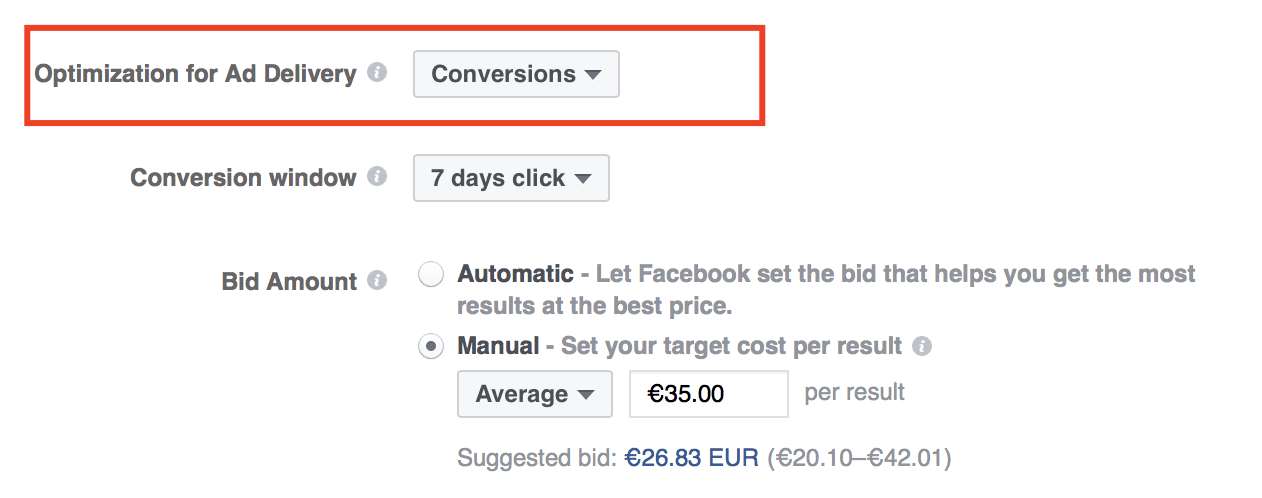Screen dimensions: 1262x498
Task: Select the Automatic bid radio button
Action: pos(431,275)
